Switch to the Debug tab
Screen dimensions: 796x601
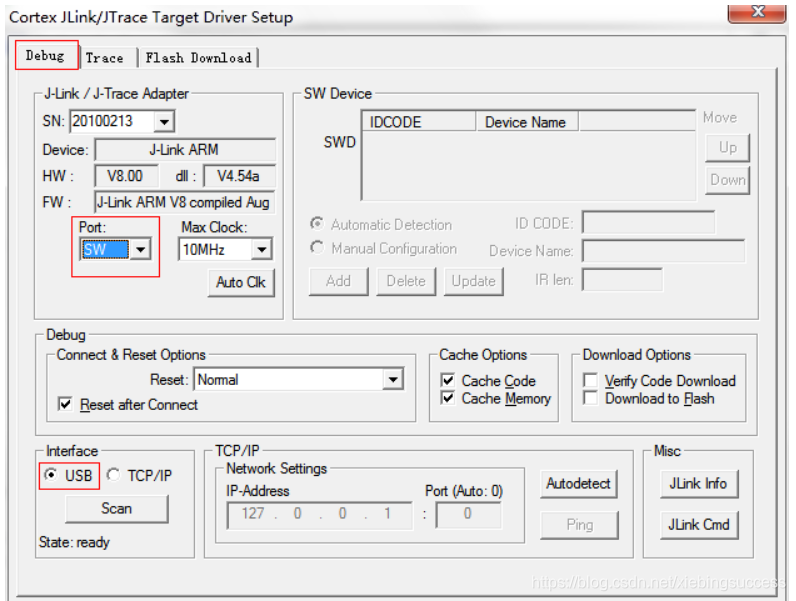46,55
